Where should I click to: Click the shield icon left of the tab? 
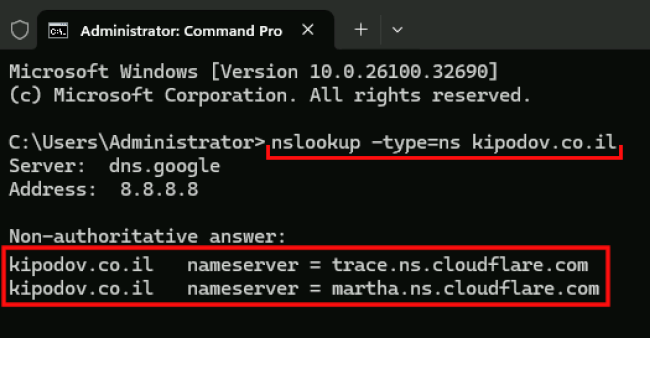point(19,30)
